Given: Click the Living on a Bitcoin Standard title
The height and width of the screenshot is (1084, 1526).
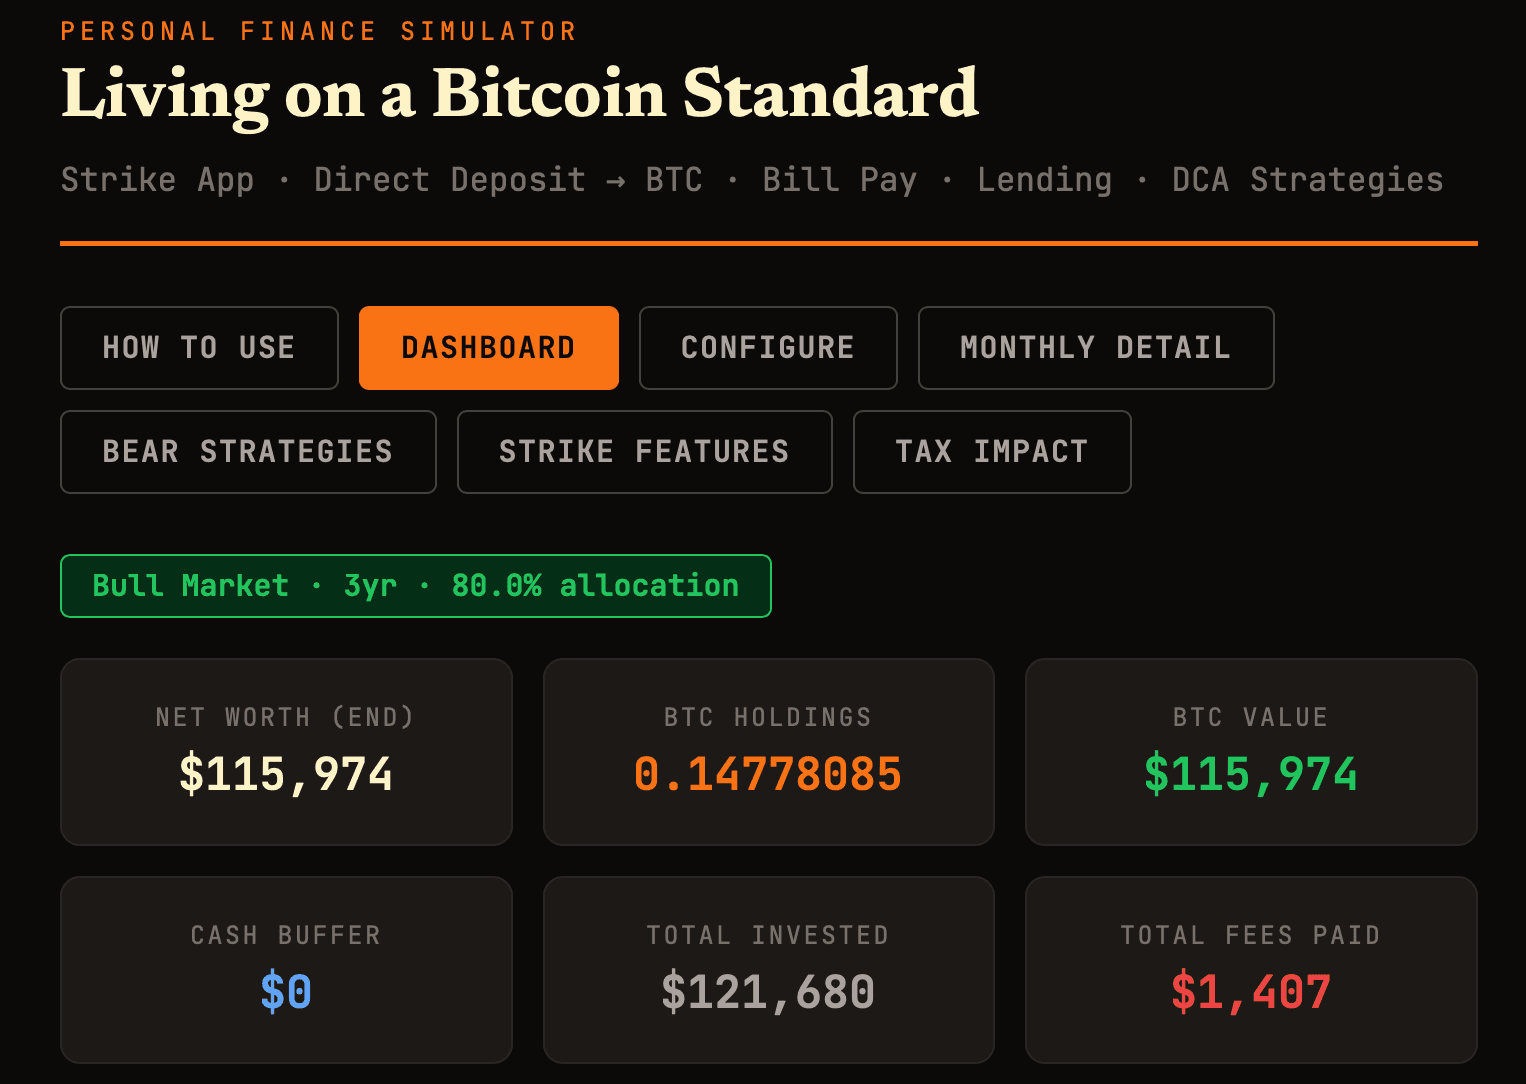Looking at the screenshot, I should pyautogui.click(x=519, y=95).
